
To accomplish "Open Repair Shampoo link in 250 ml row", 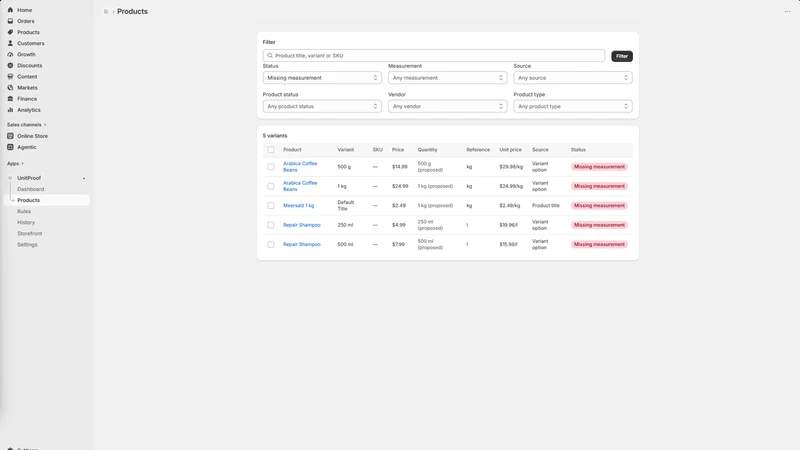I will point(302,225).
